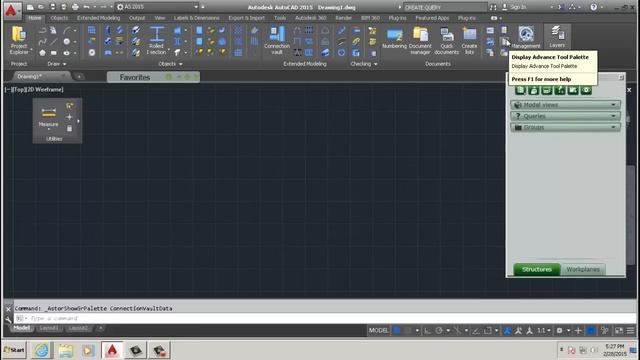The width and height of the screenshot is (640, 360).
Task: Switch to the Objects ribbon tab
Action: tap(59, 18)
